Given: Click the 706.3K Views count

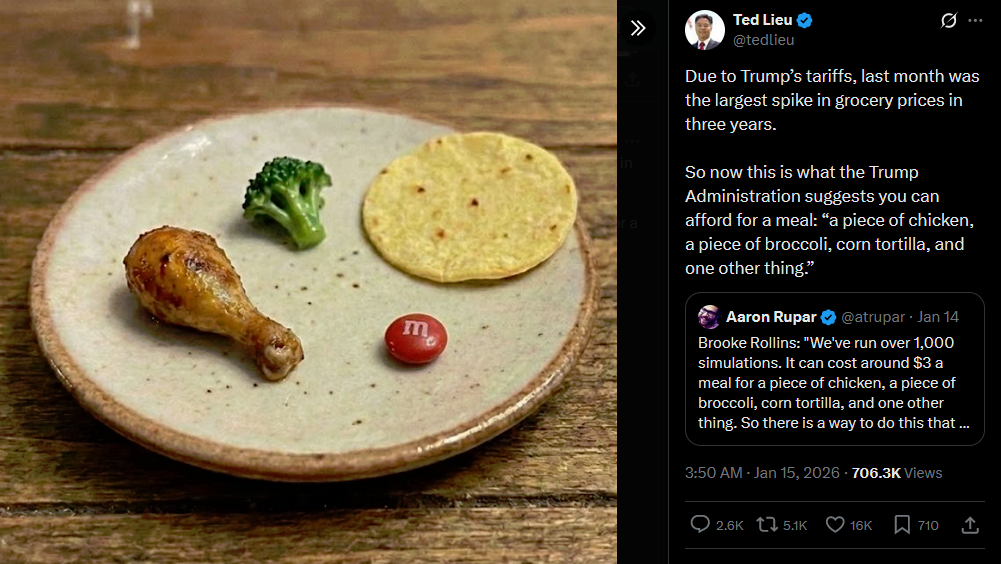Looking at the screenshot, I should pyautogui.click(x=896, y=473).
